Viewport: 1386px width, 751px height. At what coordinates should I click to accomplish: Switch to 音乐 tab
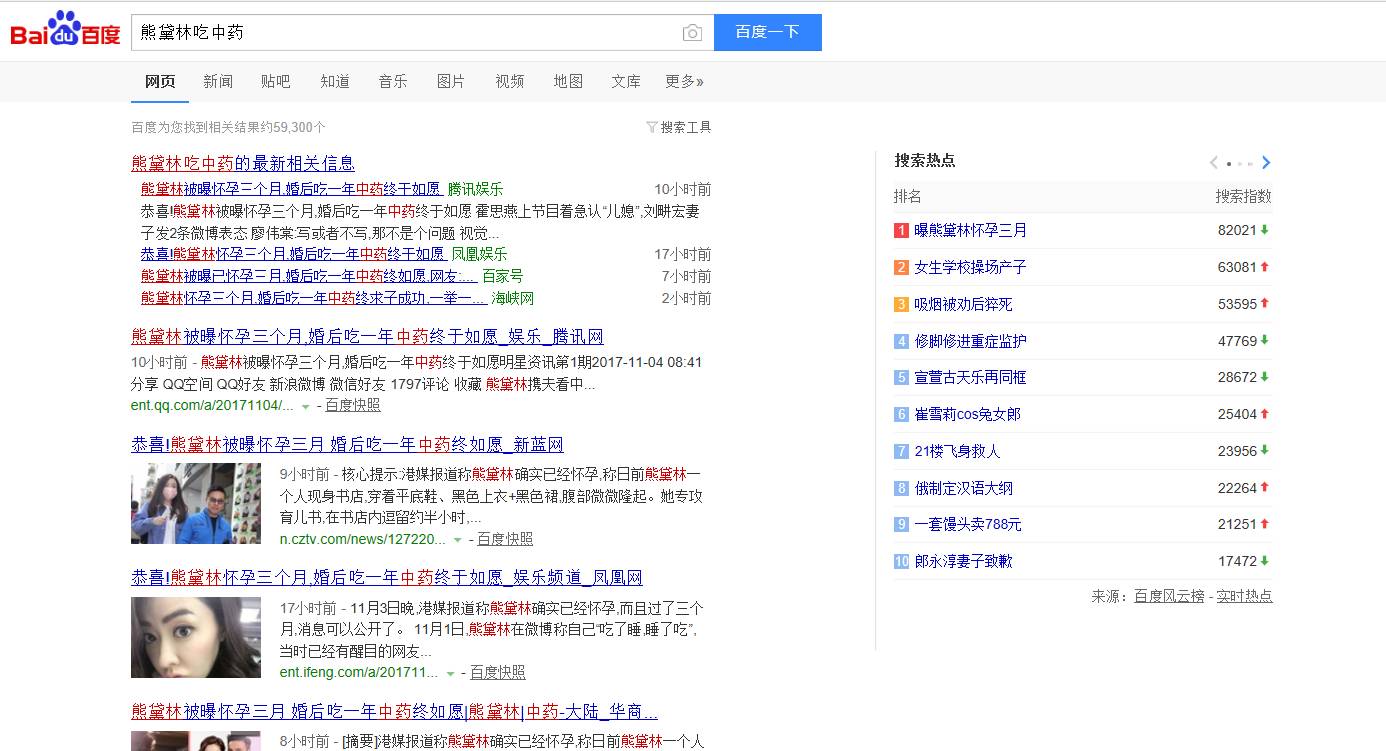coord(393,81)
